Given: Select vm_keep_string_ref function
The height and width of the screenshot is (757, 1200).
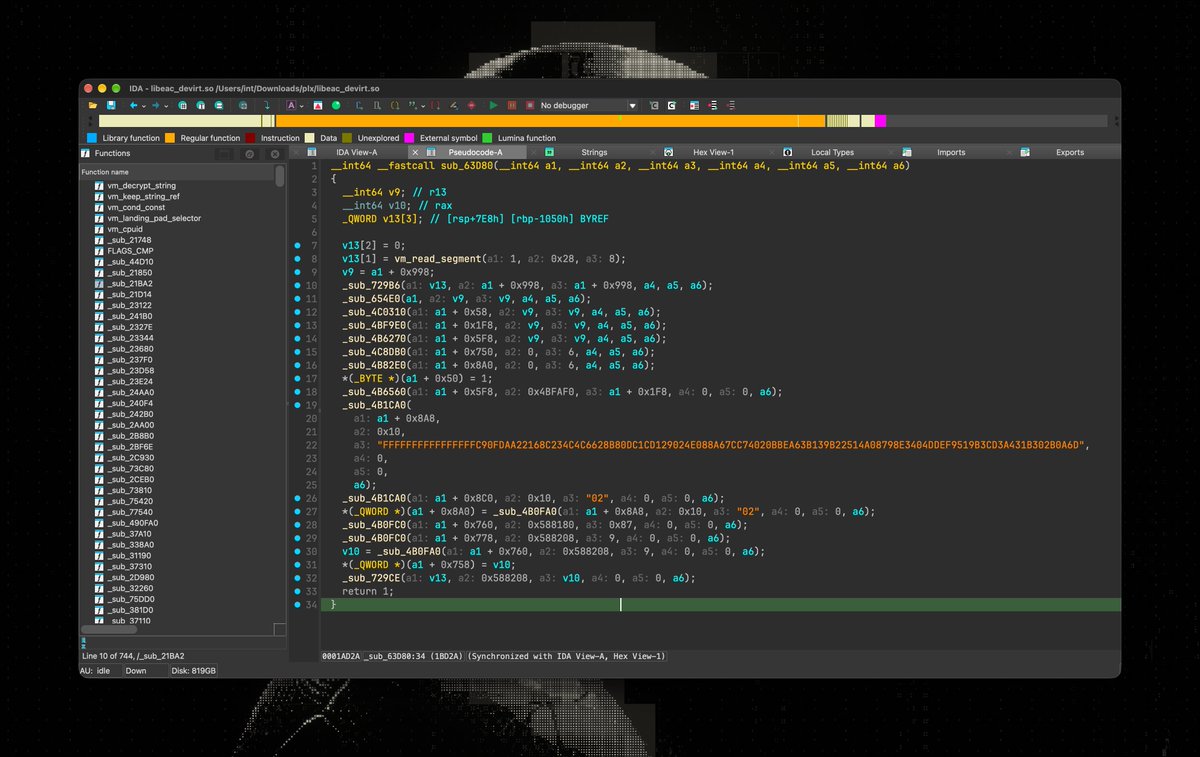Looking at the screenshot, I should [x=144, y=196].
